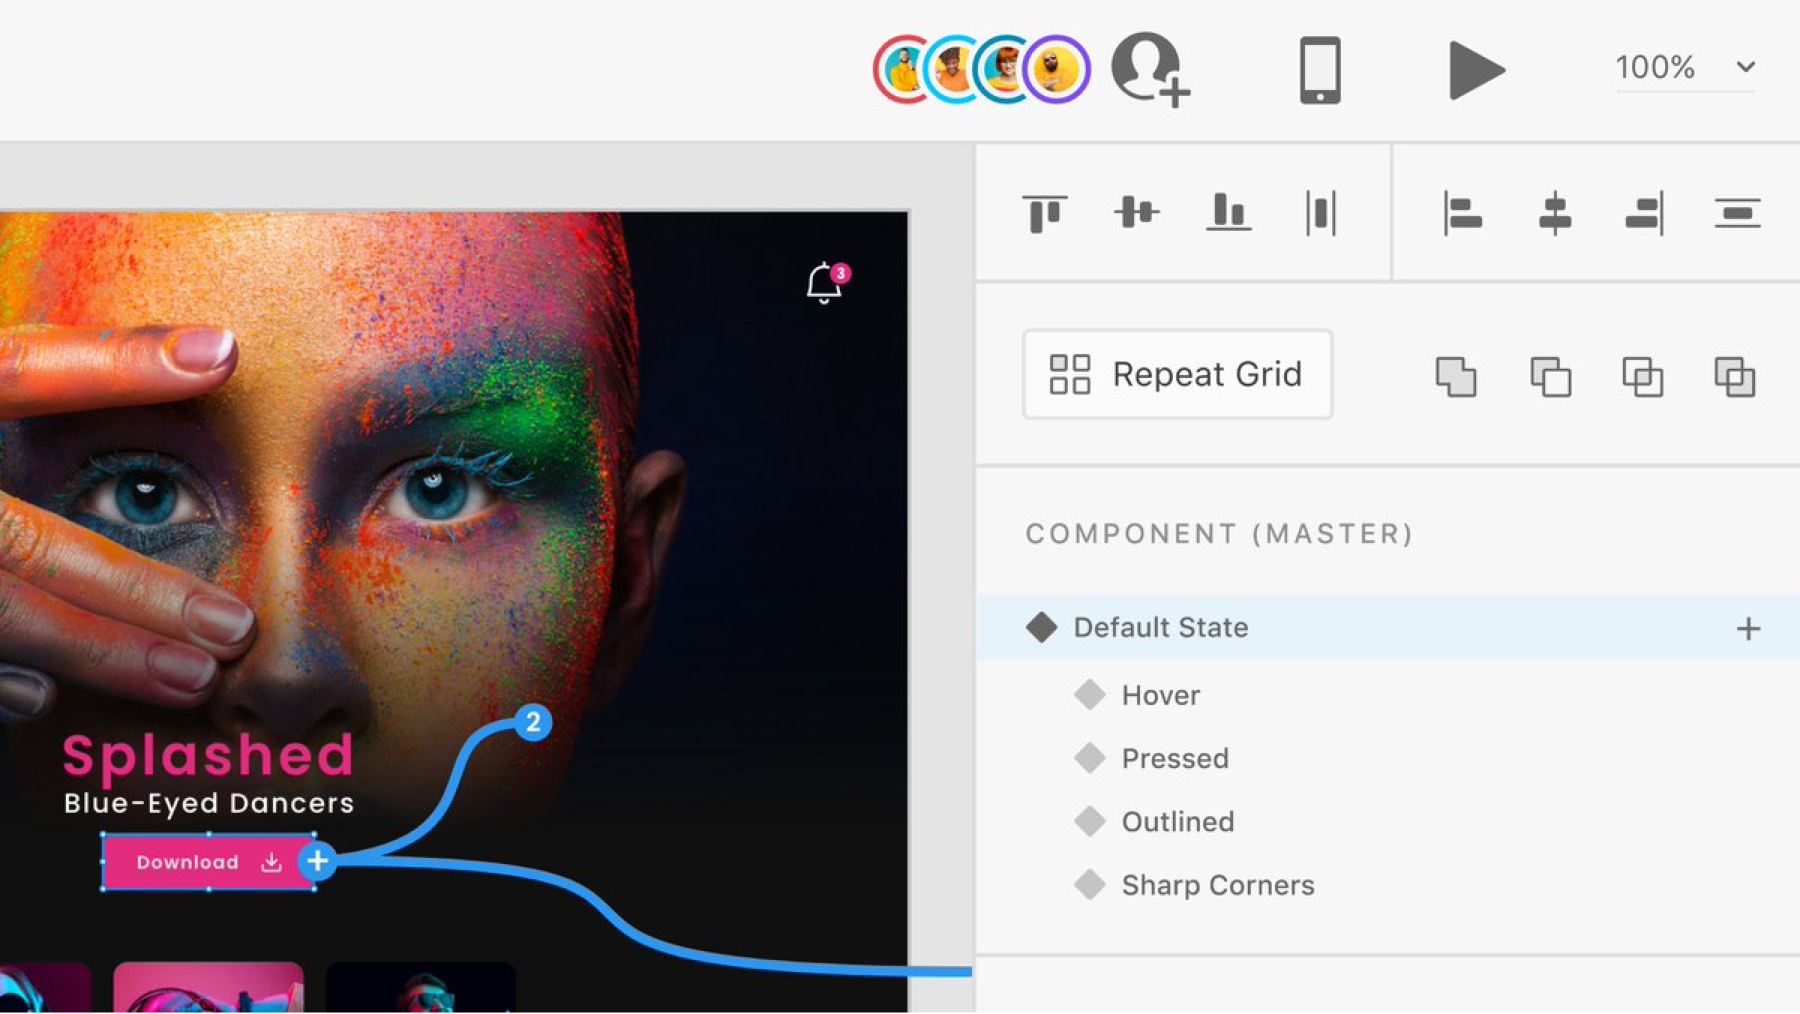
Task: Align objects to left edge
Action: click(1462, 214)
